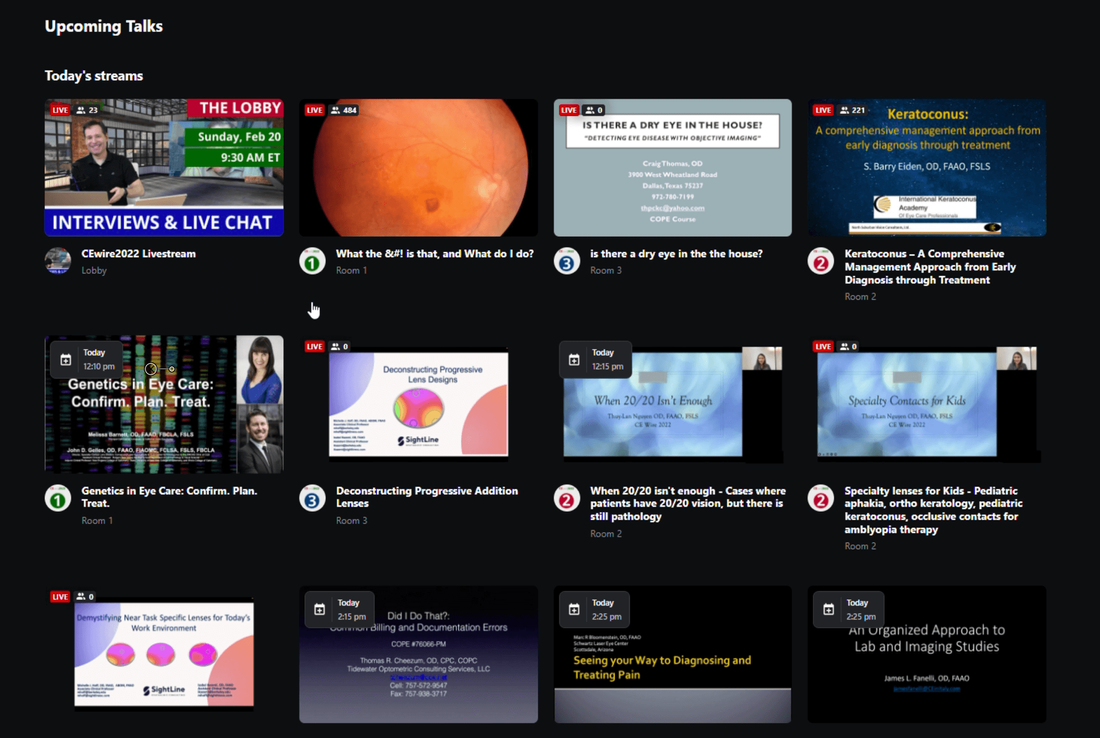The width and height of the screenshot is (1100, 738).
Task: Click Room 1 badge beside 'What the &#!' talk
Action: pyautogui.click(x=313, y=261)
